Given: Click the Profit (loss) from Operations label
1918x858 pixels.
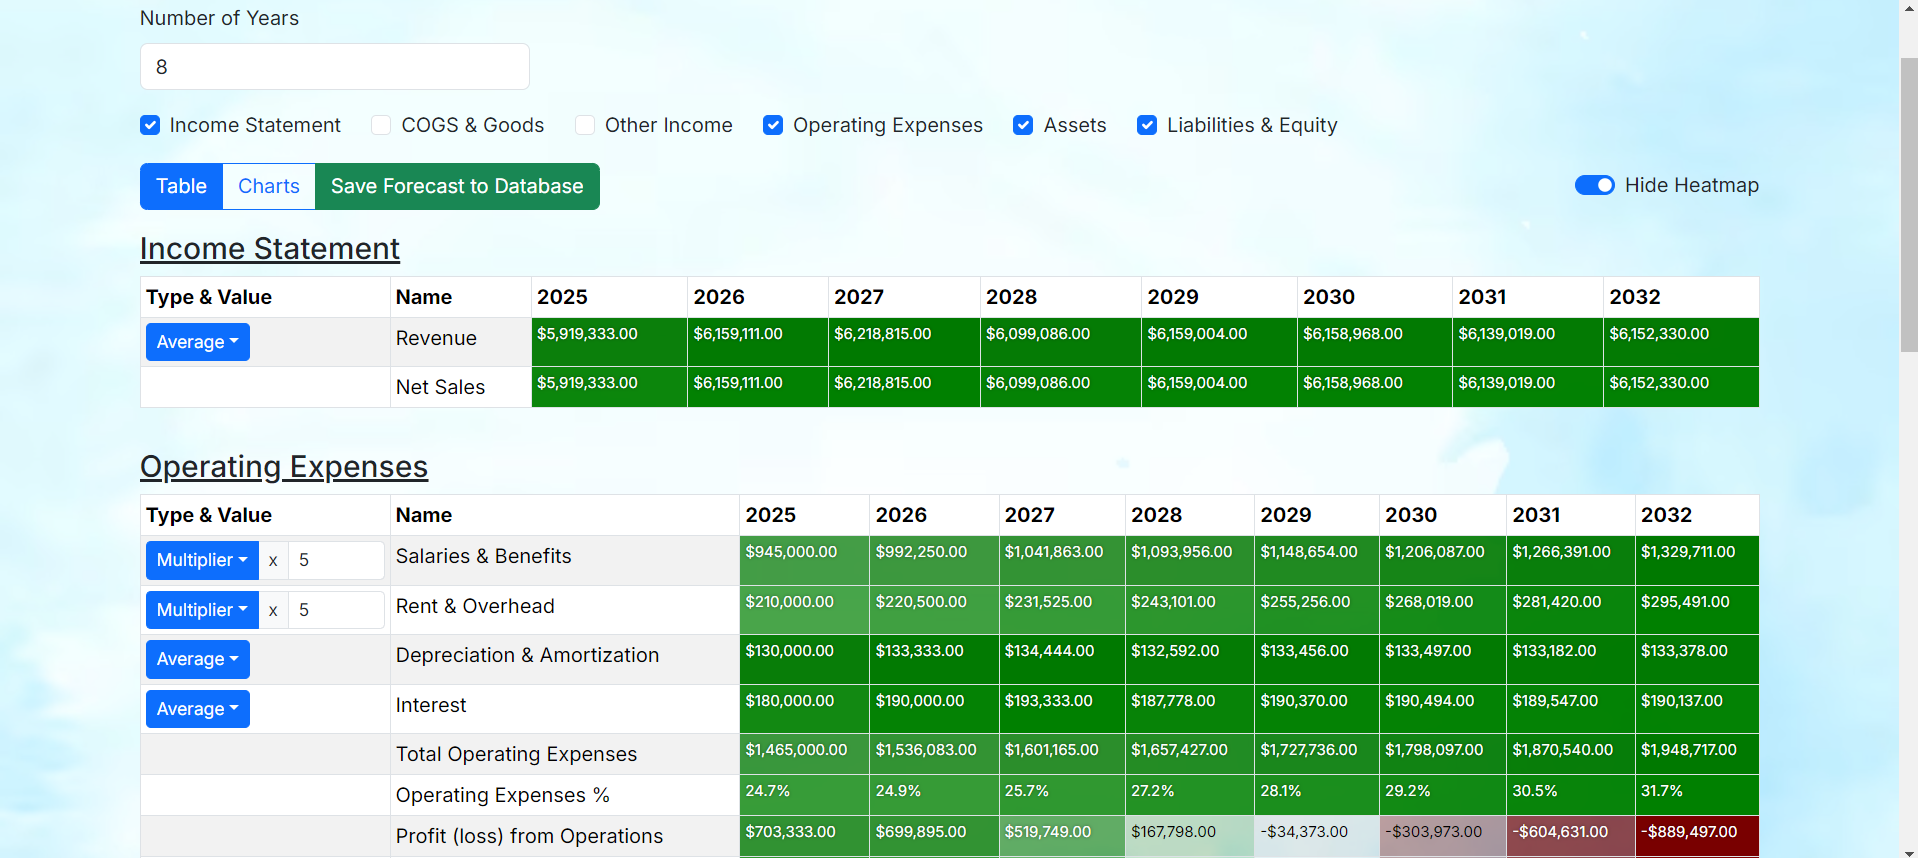Looking at the screenshot, I should coord(529,836).
